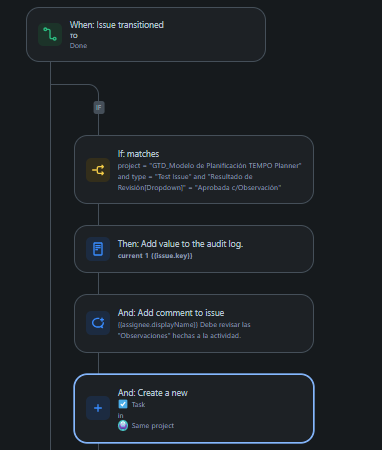Click the blue plus Create icon
The width and height of the screenshot is (382, 450).
point(98,408)
